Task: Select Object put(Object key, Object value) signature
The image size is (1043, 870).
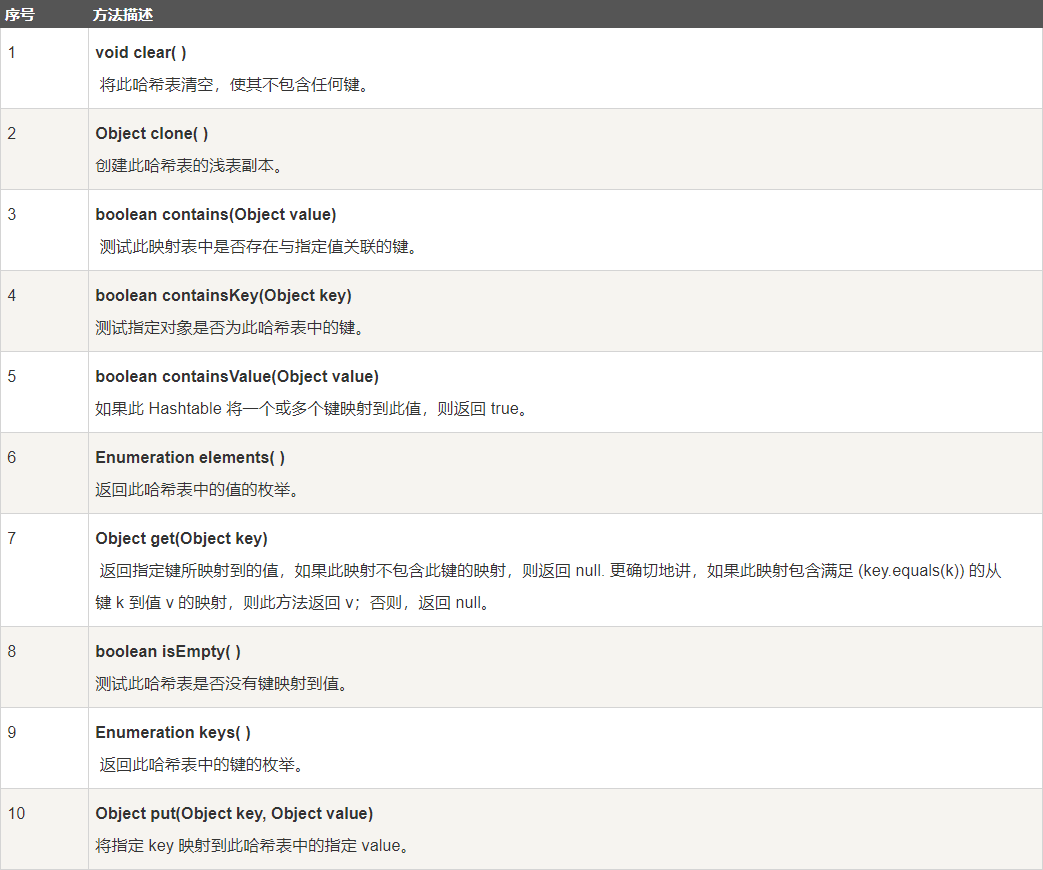Action: coord(234,814)
